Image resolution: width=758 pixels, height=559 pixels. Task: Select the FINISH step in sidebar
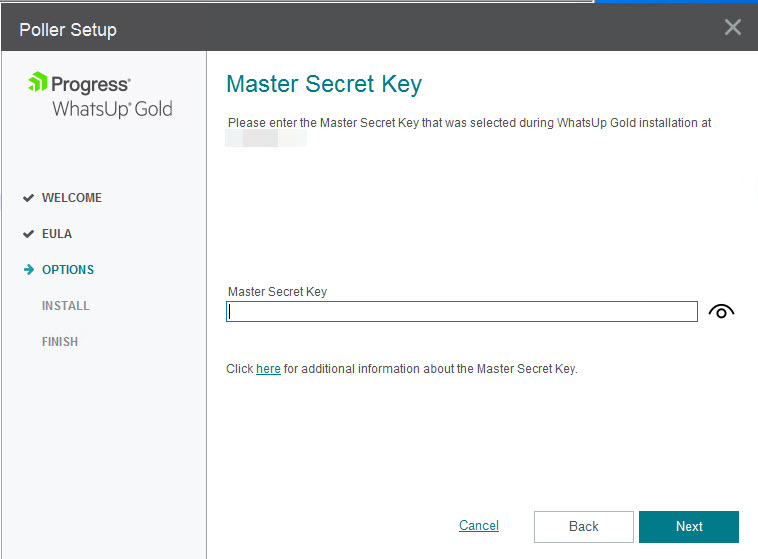[59, 342]
